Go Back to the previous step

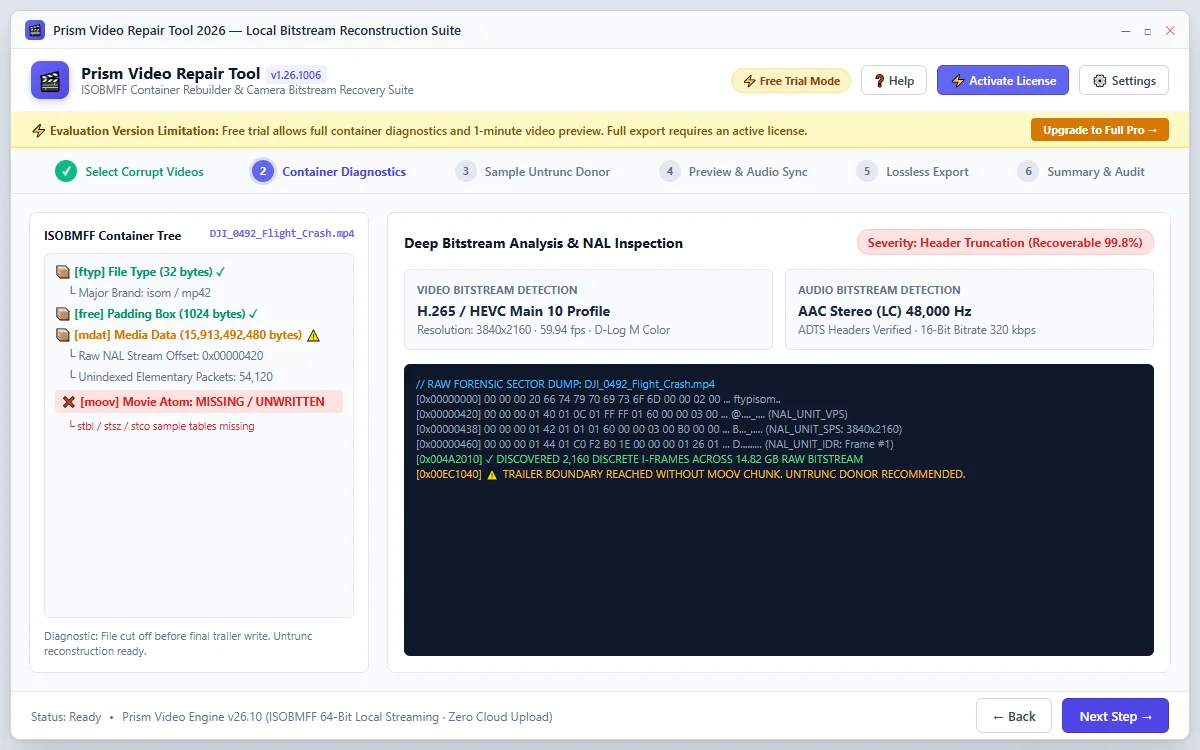[1014, 716]
